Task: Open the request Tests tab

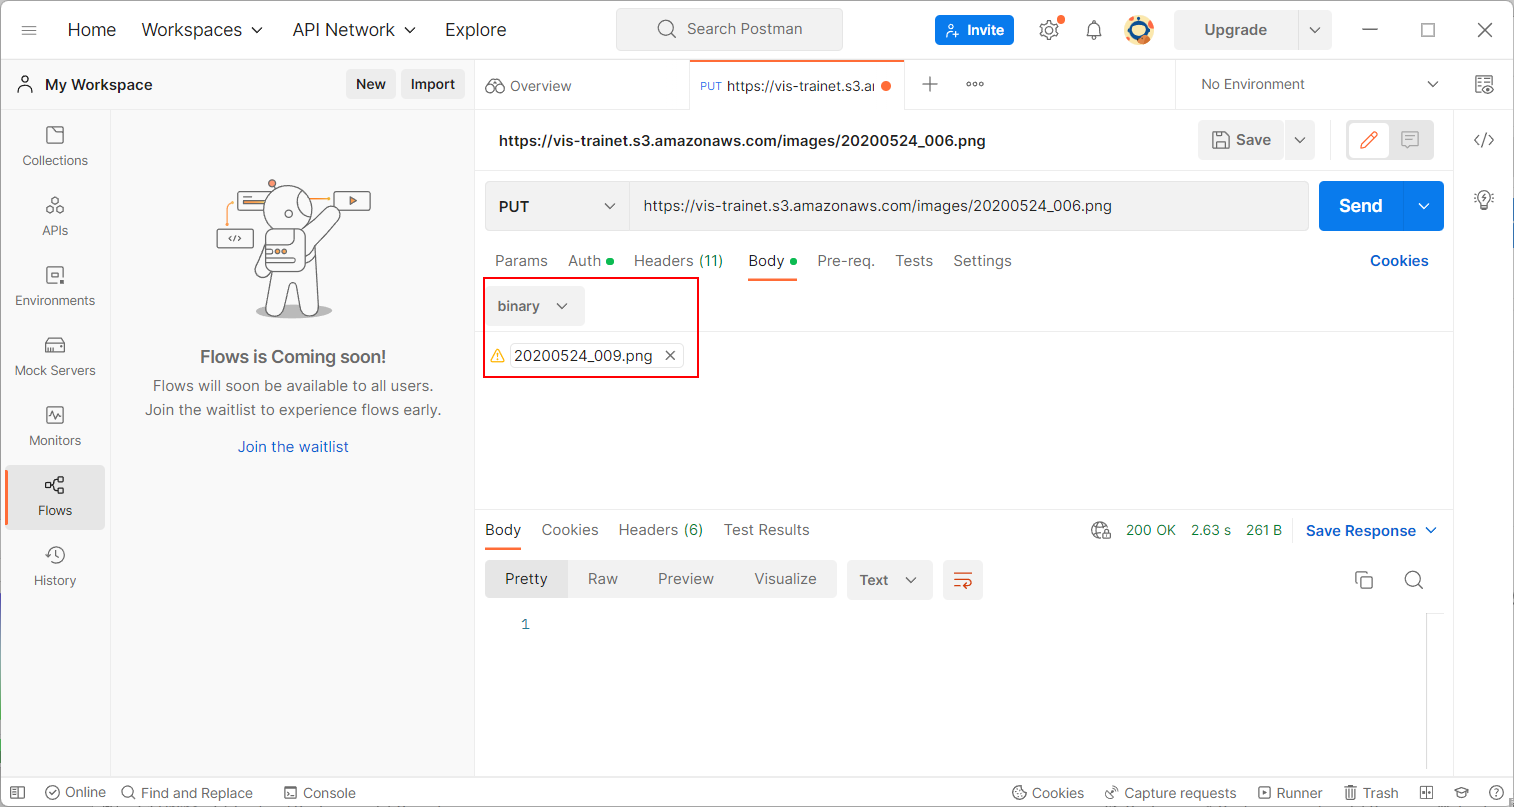Action: tap(914, 261)
